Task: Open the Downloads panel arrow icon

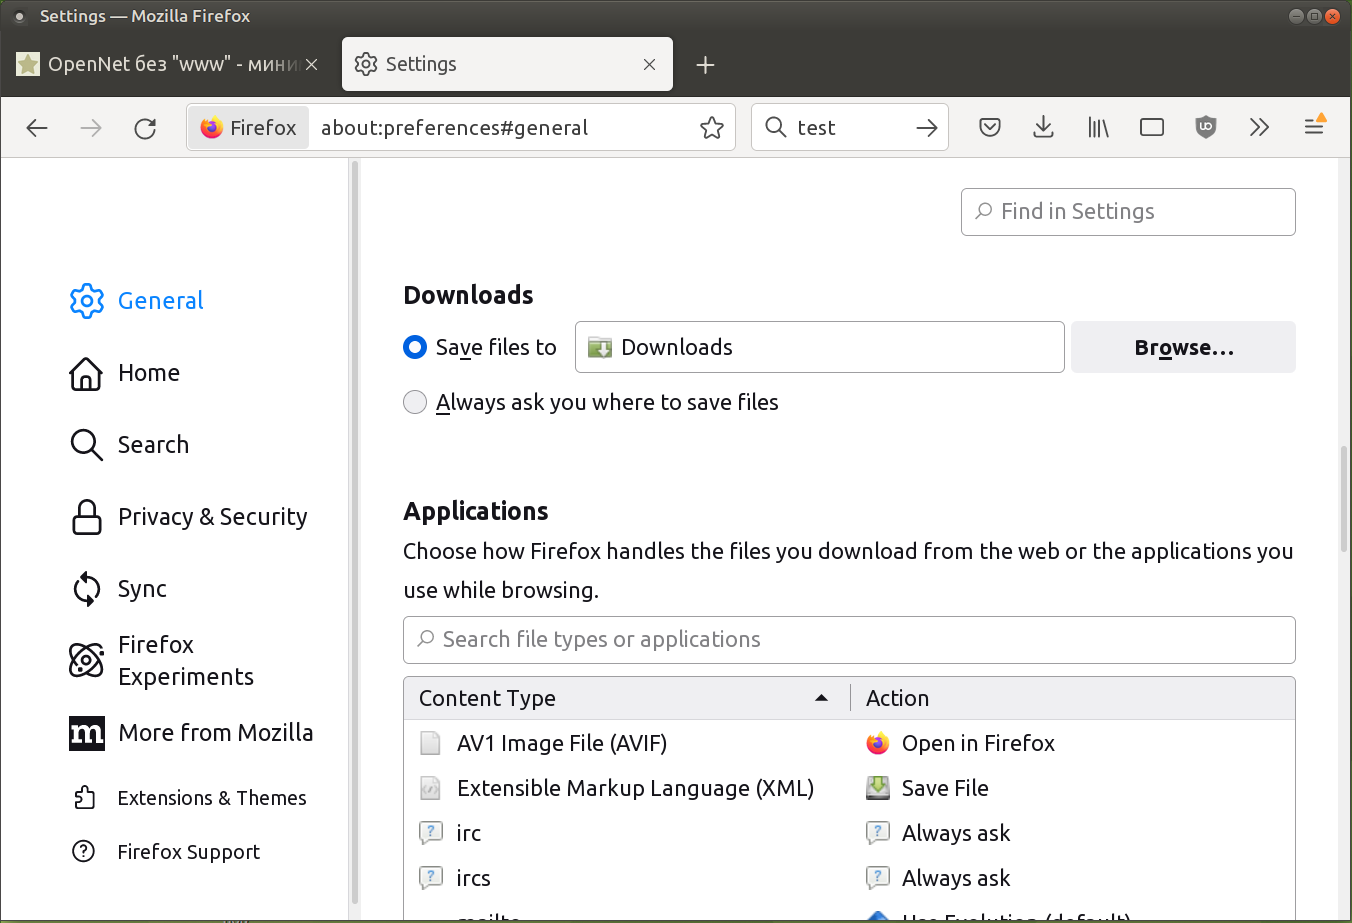Action: [x=1043, y=127]
